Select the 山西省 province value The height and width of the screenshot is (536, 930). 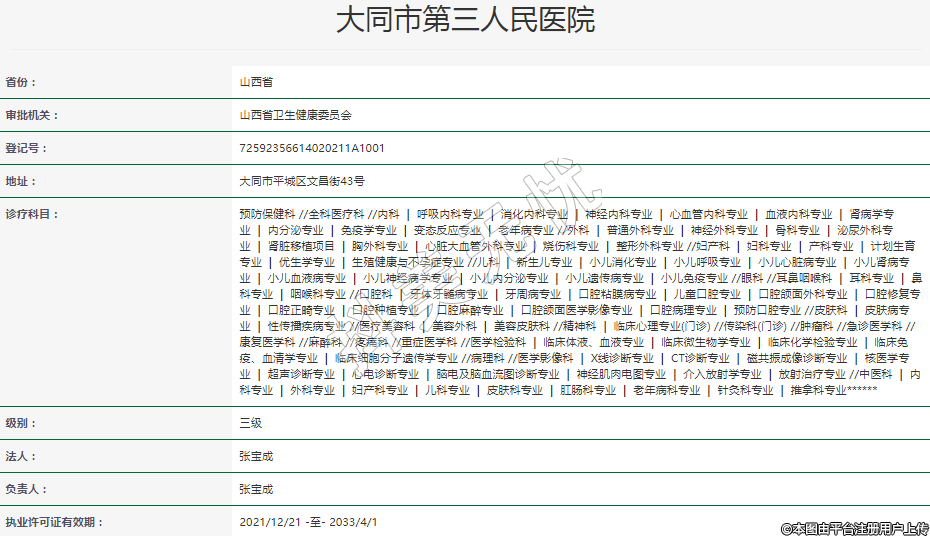pyautogui.click(x=256, y=82)
